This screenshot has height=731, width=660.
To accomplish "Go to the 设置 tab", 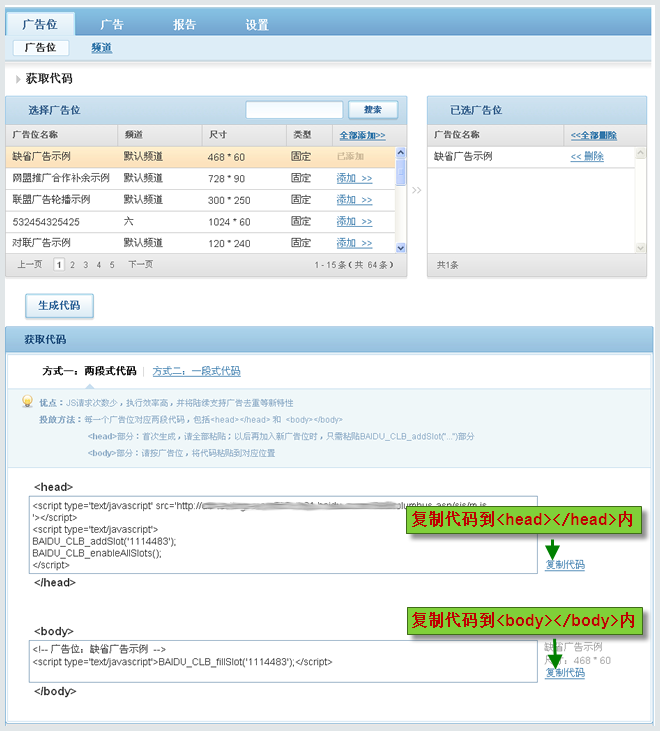I will [257, 24].
